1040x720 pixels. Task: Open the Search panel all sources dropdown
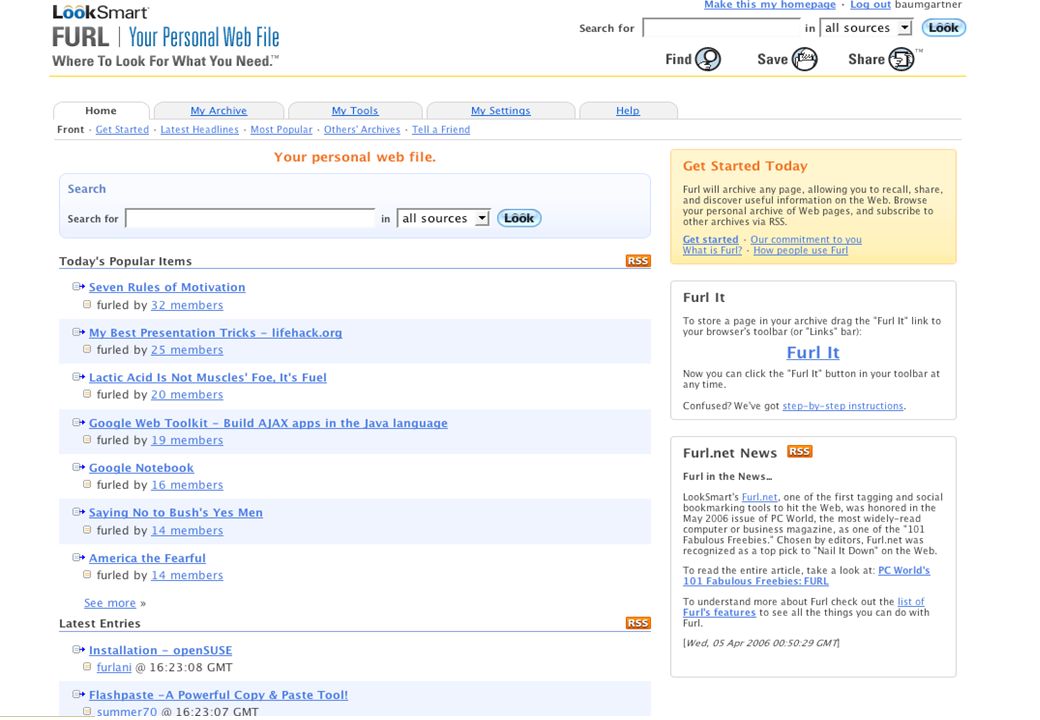(443, 218)
